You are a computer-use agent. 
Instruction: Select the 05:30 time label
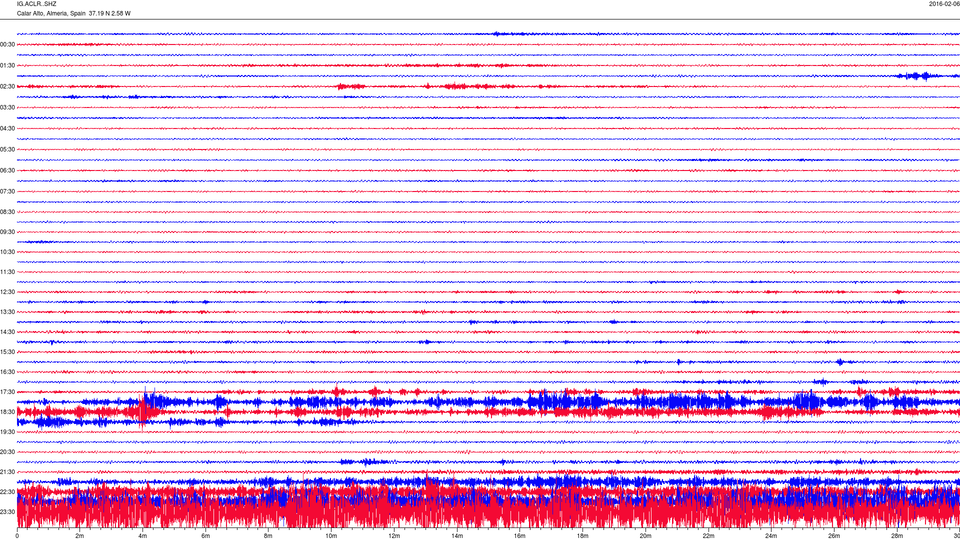tap(7, 149)
